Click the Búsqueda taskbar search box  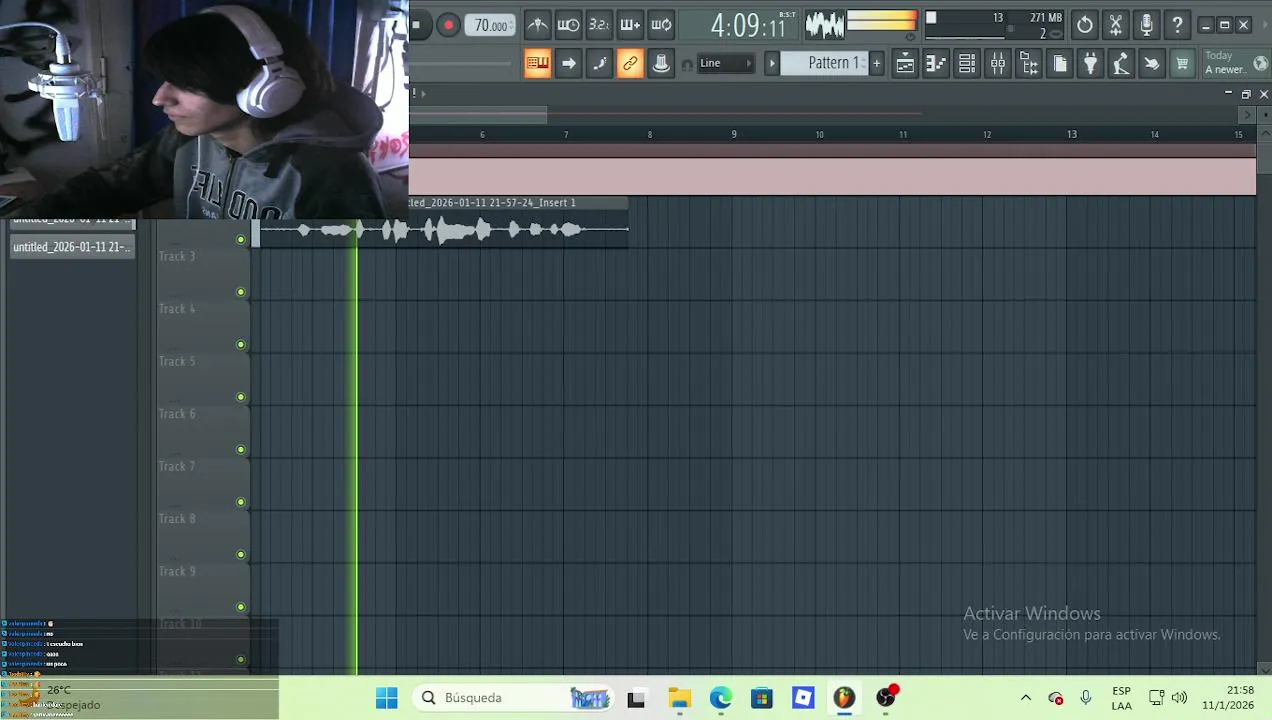click(513, 698)
